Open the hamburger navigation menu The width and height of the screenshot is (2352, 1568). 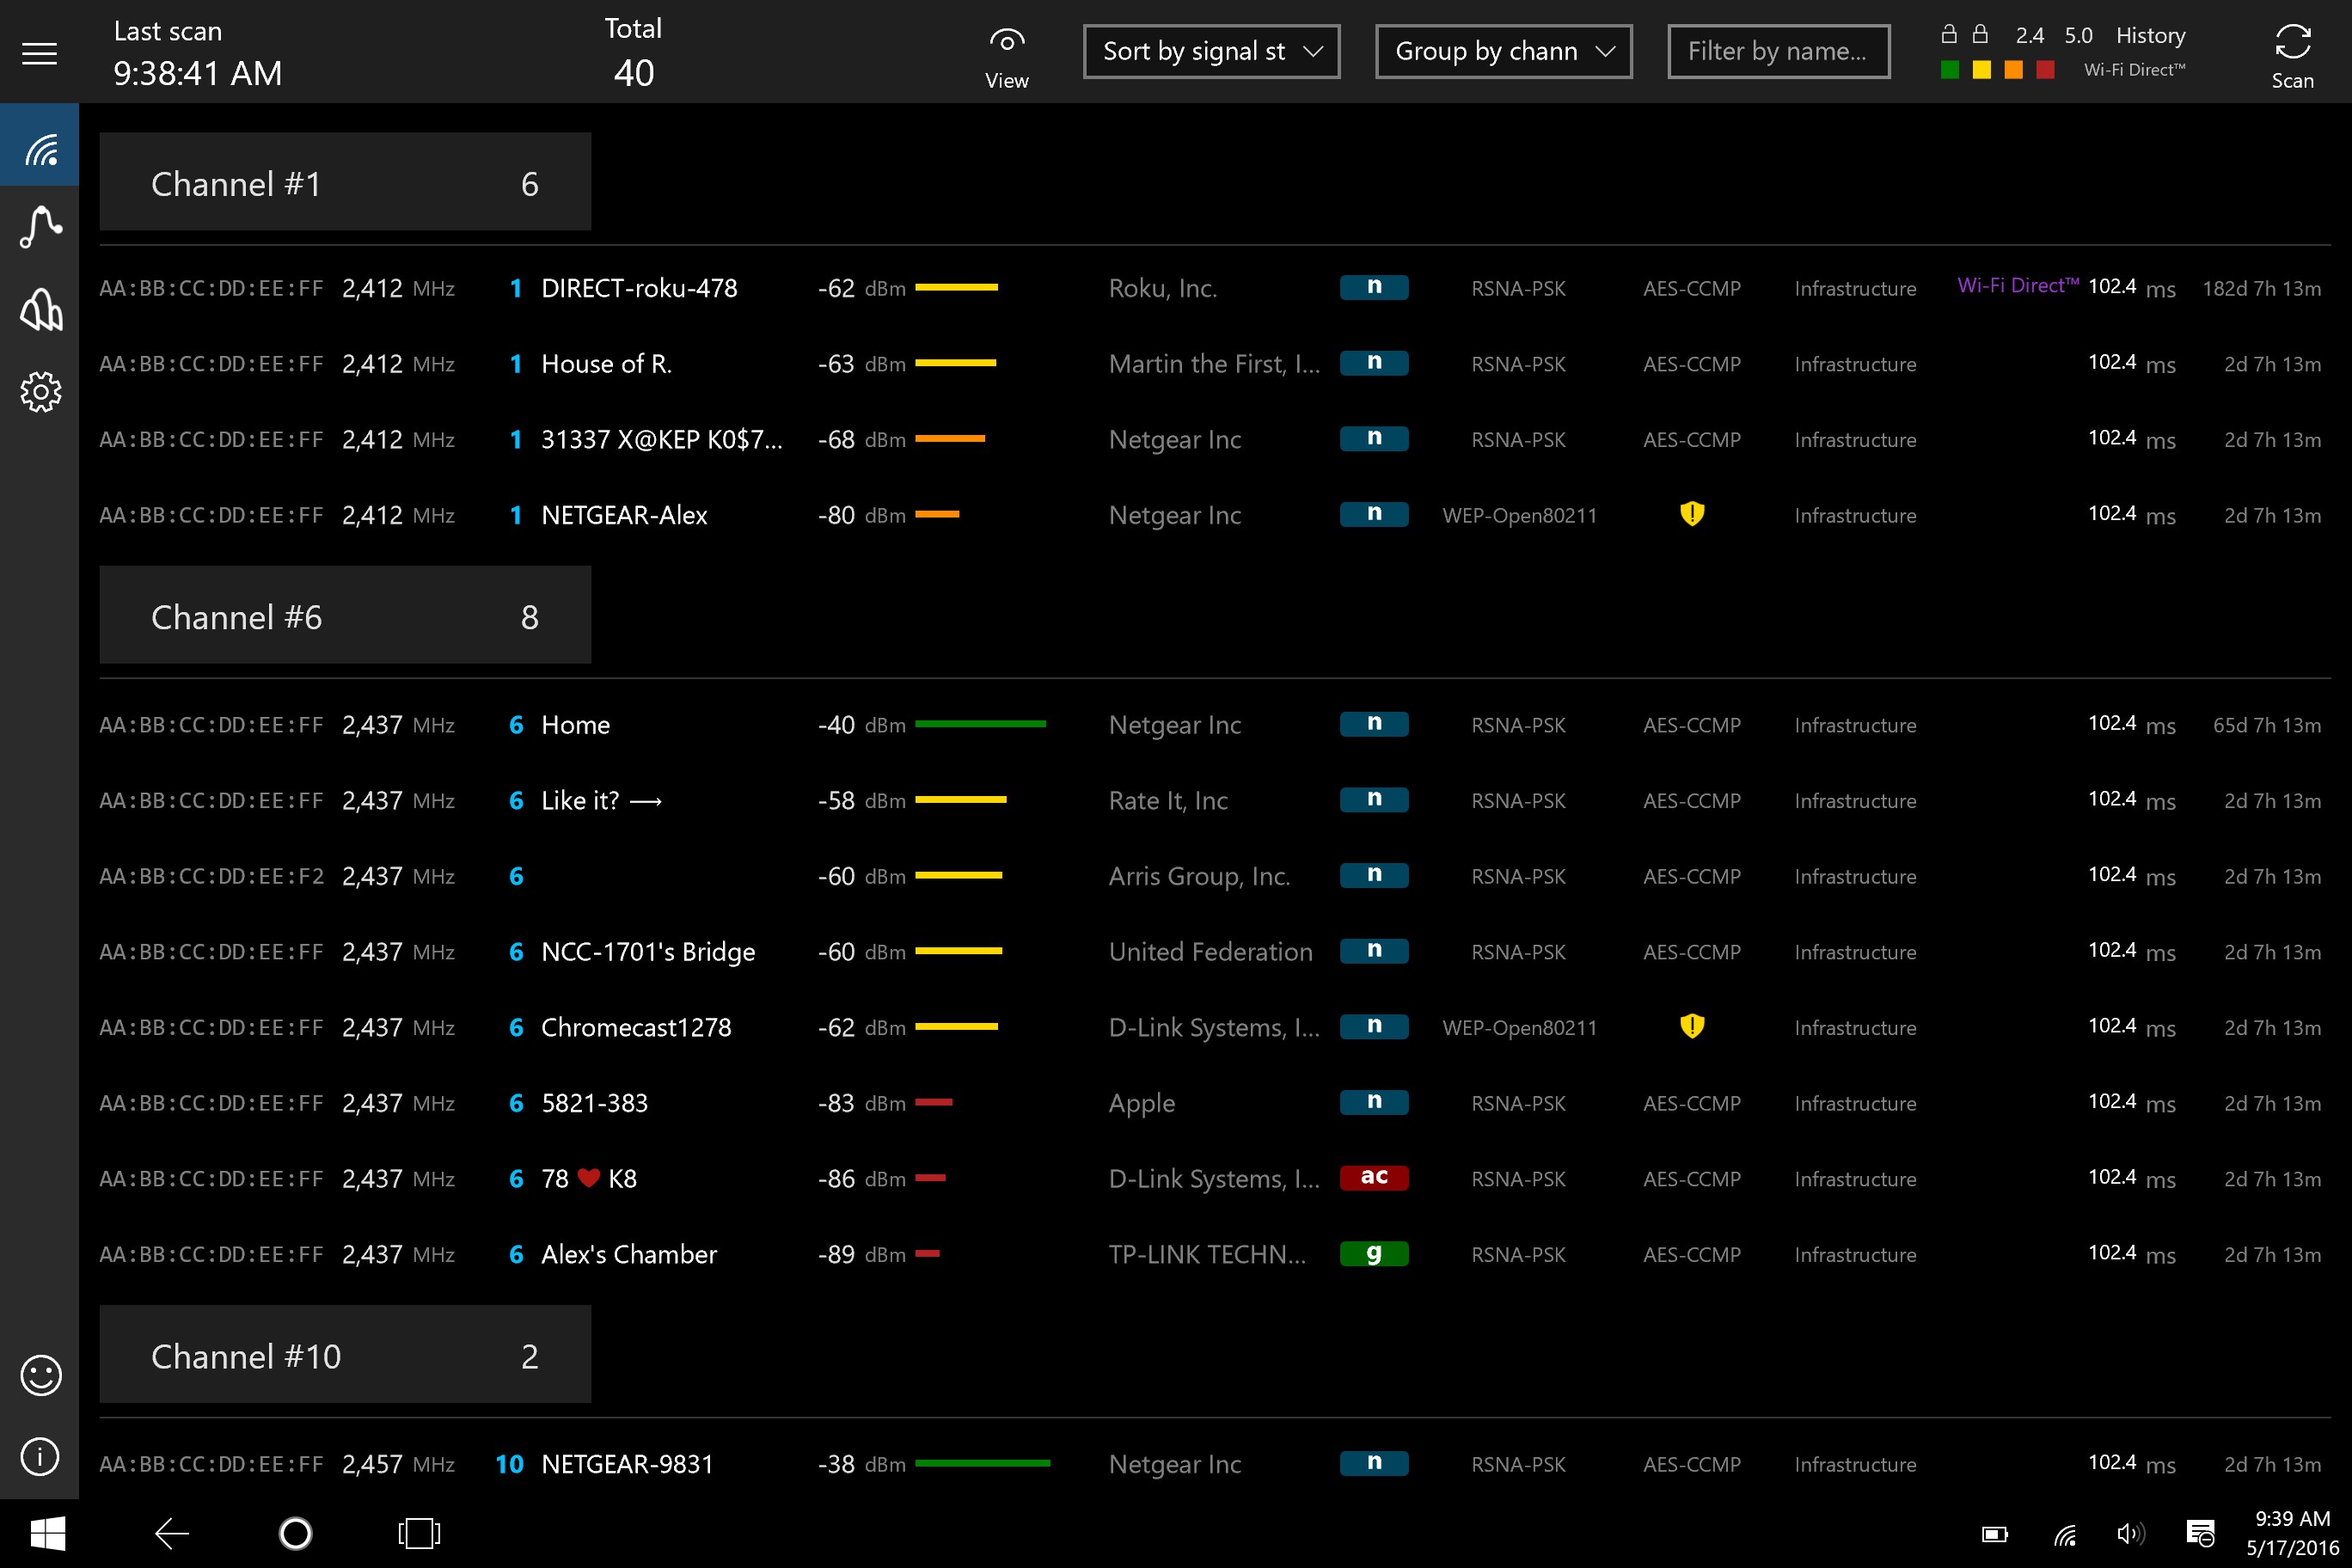[x=39, y=52]
